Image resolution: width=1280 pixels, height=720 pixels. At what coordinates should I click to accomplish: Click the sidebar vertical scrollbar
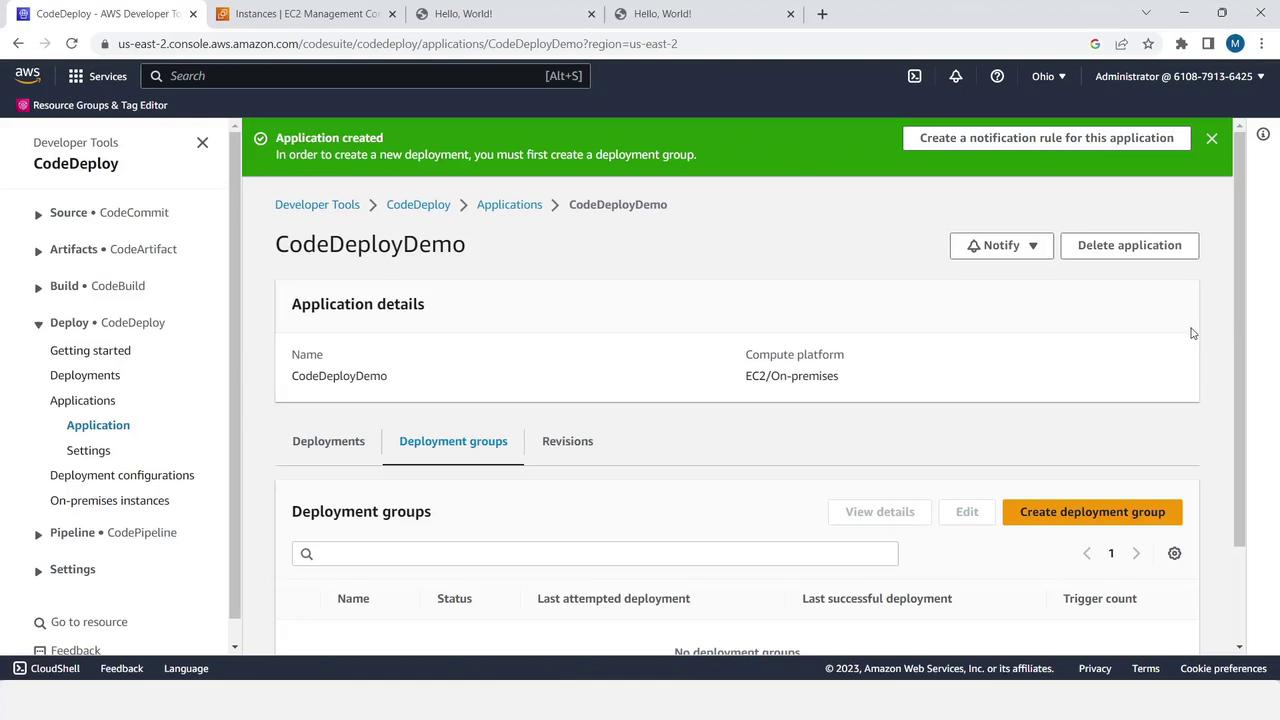pyautogui.click(x=235, y=375)
